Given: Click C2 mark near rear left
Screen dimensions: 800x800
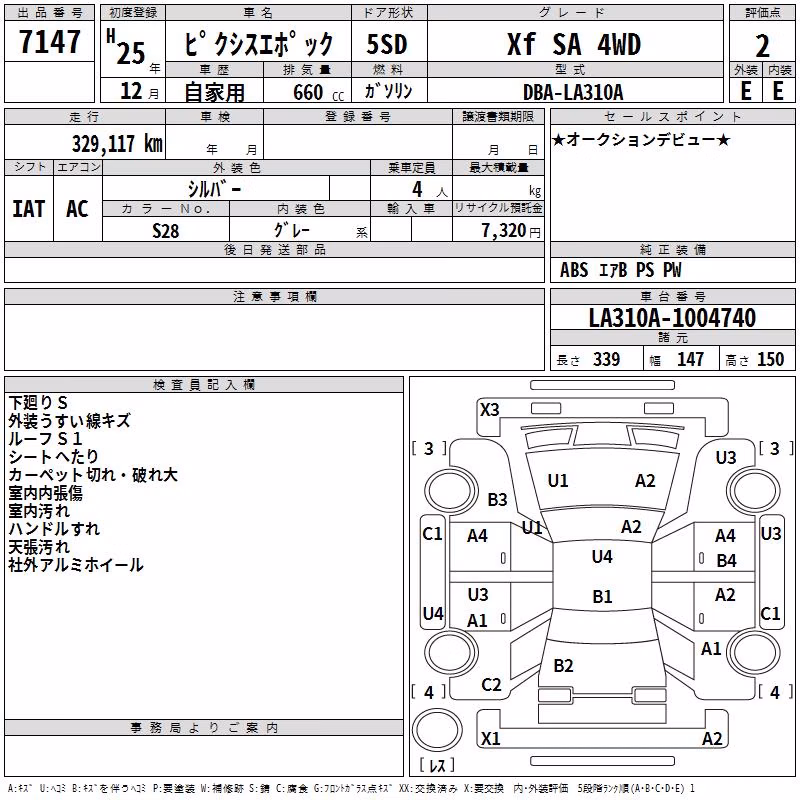Looking at the screenshot, I should pyautogui.click(x=491, y=685).
